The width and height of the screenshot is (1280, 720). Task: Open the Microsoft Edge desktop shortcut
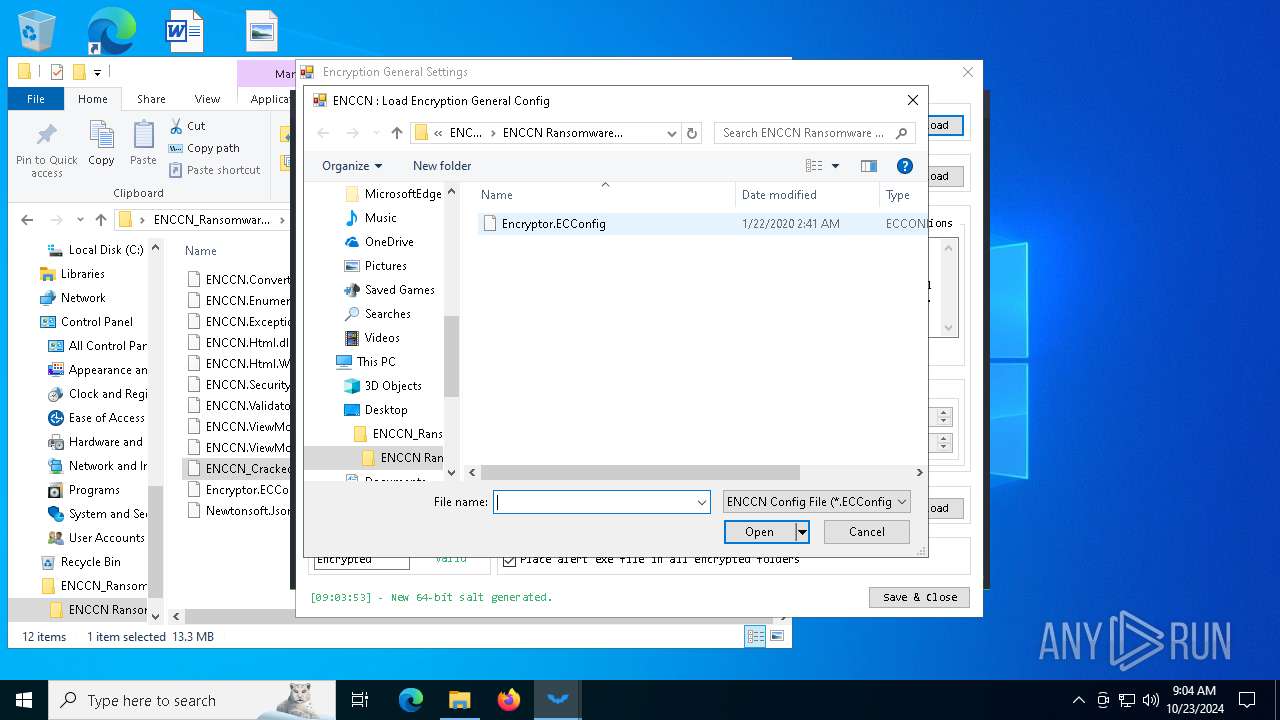(x=110, y=31)
